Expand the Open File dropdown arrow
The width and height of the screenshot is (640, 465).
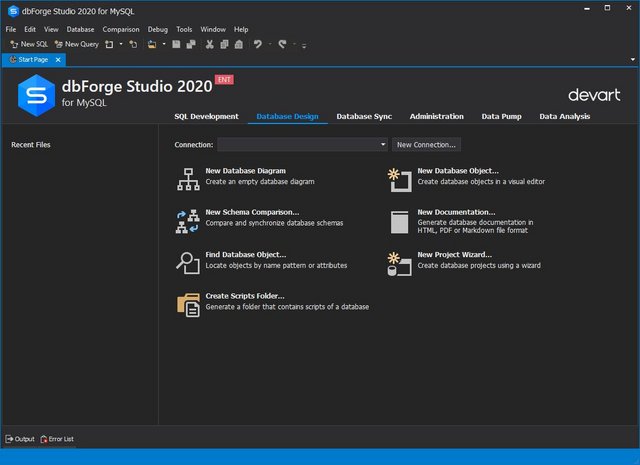(x=164, y=44)
